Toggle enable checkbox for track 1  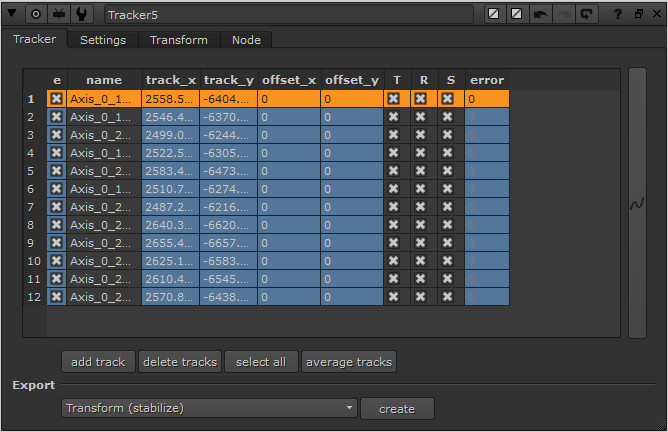click(57, 99)
